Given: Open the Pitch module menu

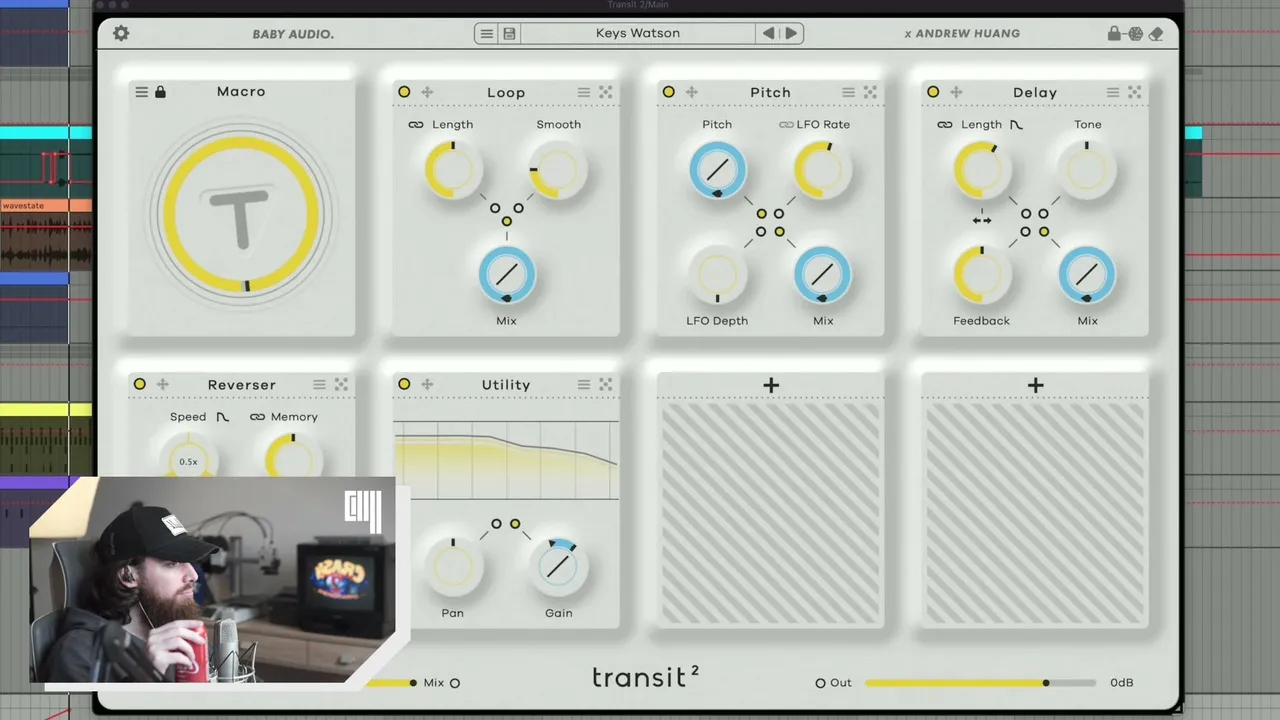Looking at the screenshot, I should point(848,92).
